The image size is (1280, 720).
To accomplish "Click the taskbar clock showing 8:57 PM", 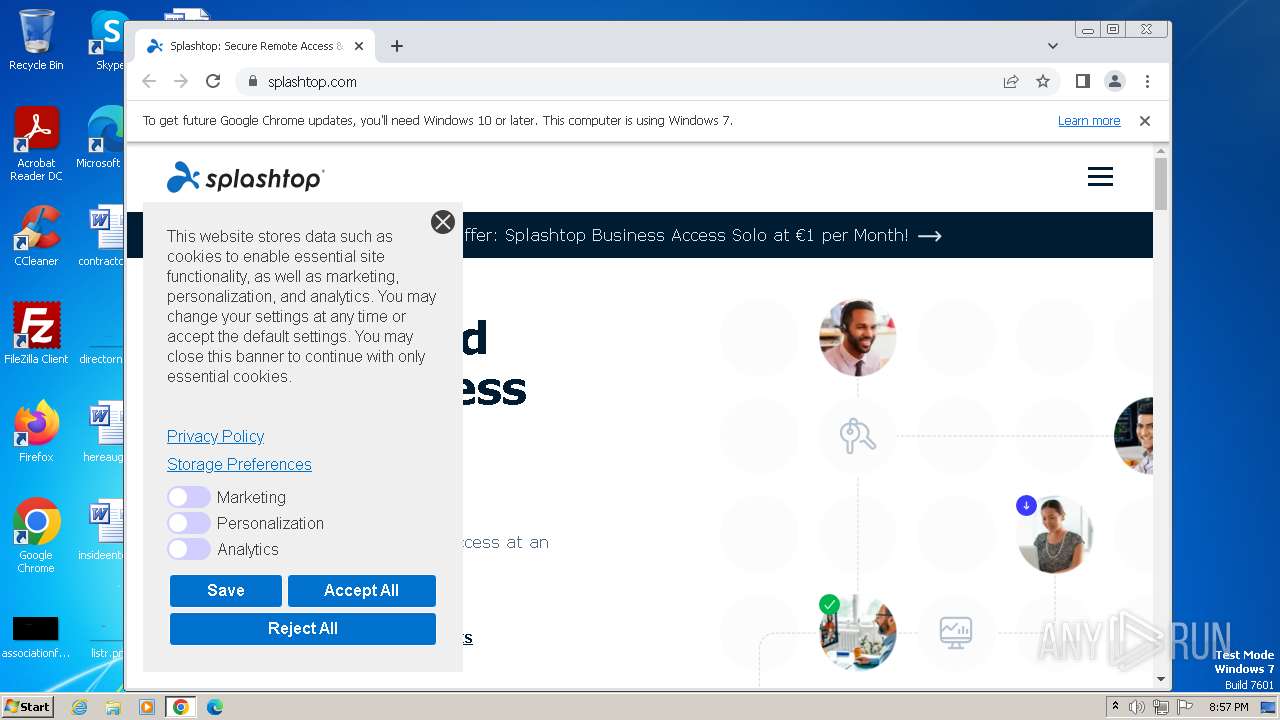I will [x=1229, y=707].
